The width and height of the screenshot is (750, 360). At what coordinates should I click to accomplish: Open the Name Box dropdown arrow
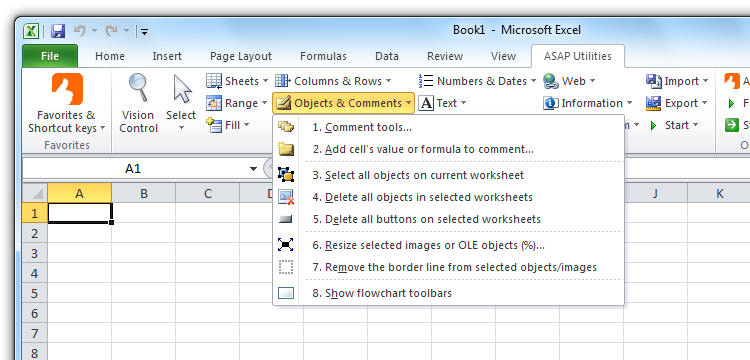click(x=253, y=169)
